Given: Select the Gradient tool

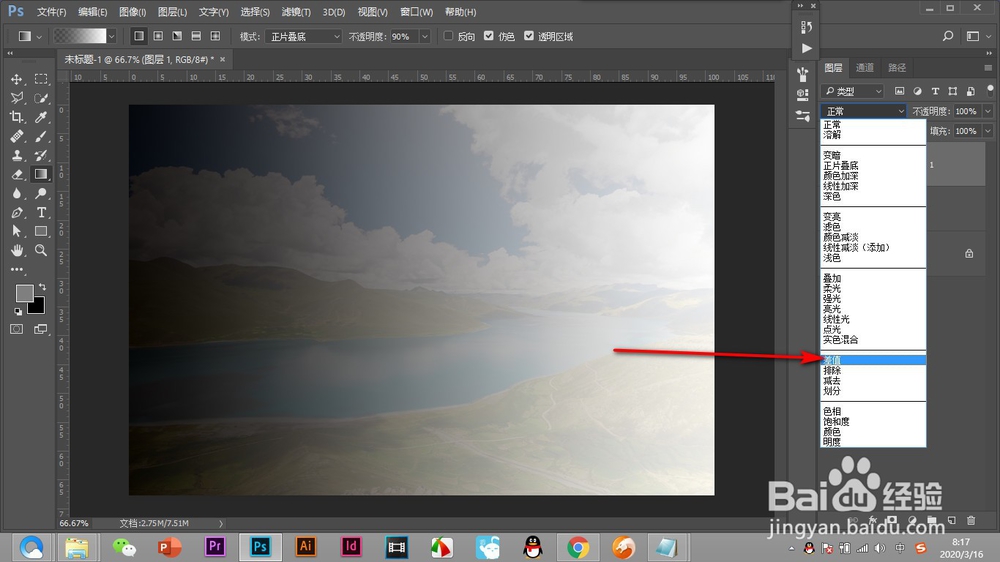Looking at the screenshot, I should coord(41,174).
